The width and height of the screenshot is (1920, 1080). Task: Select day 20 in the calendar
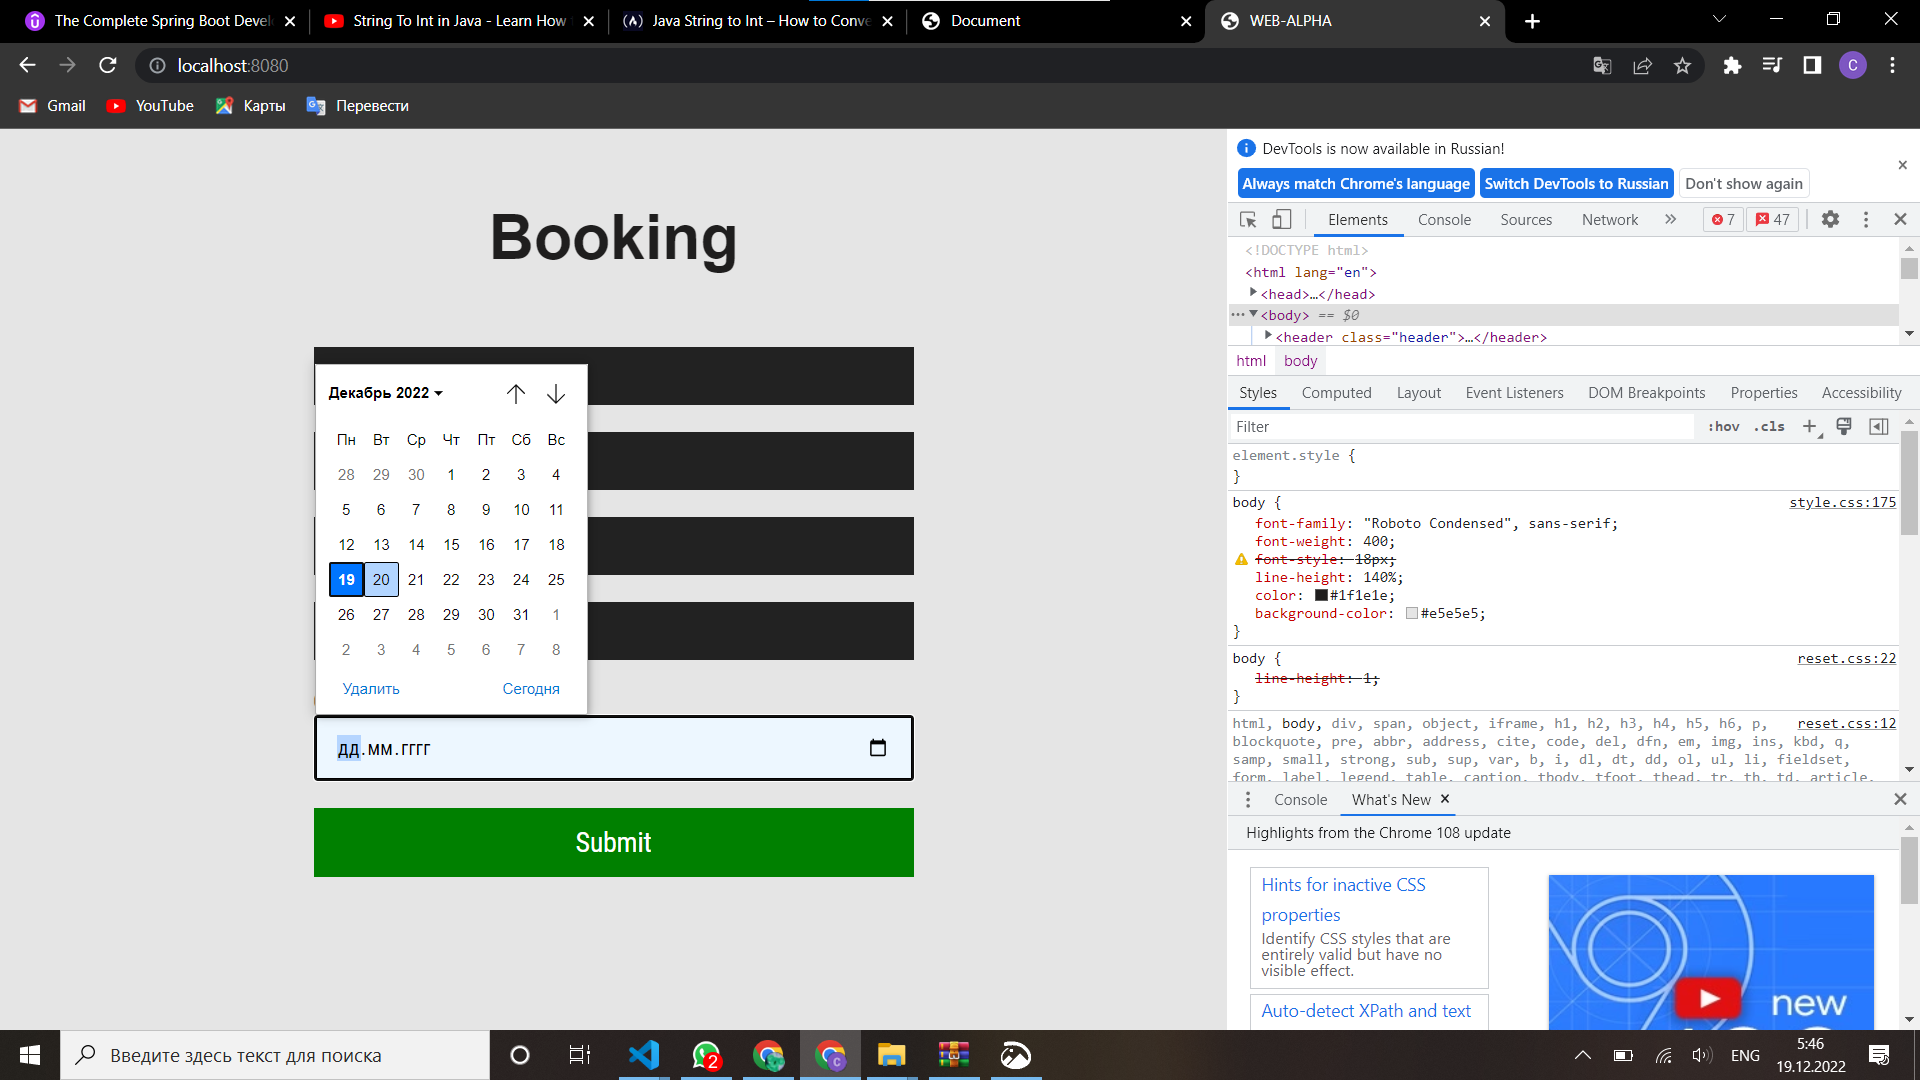pos(381,580)
